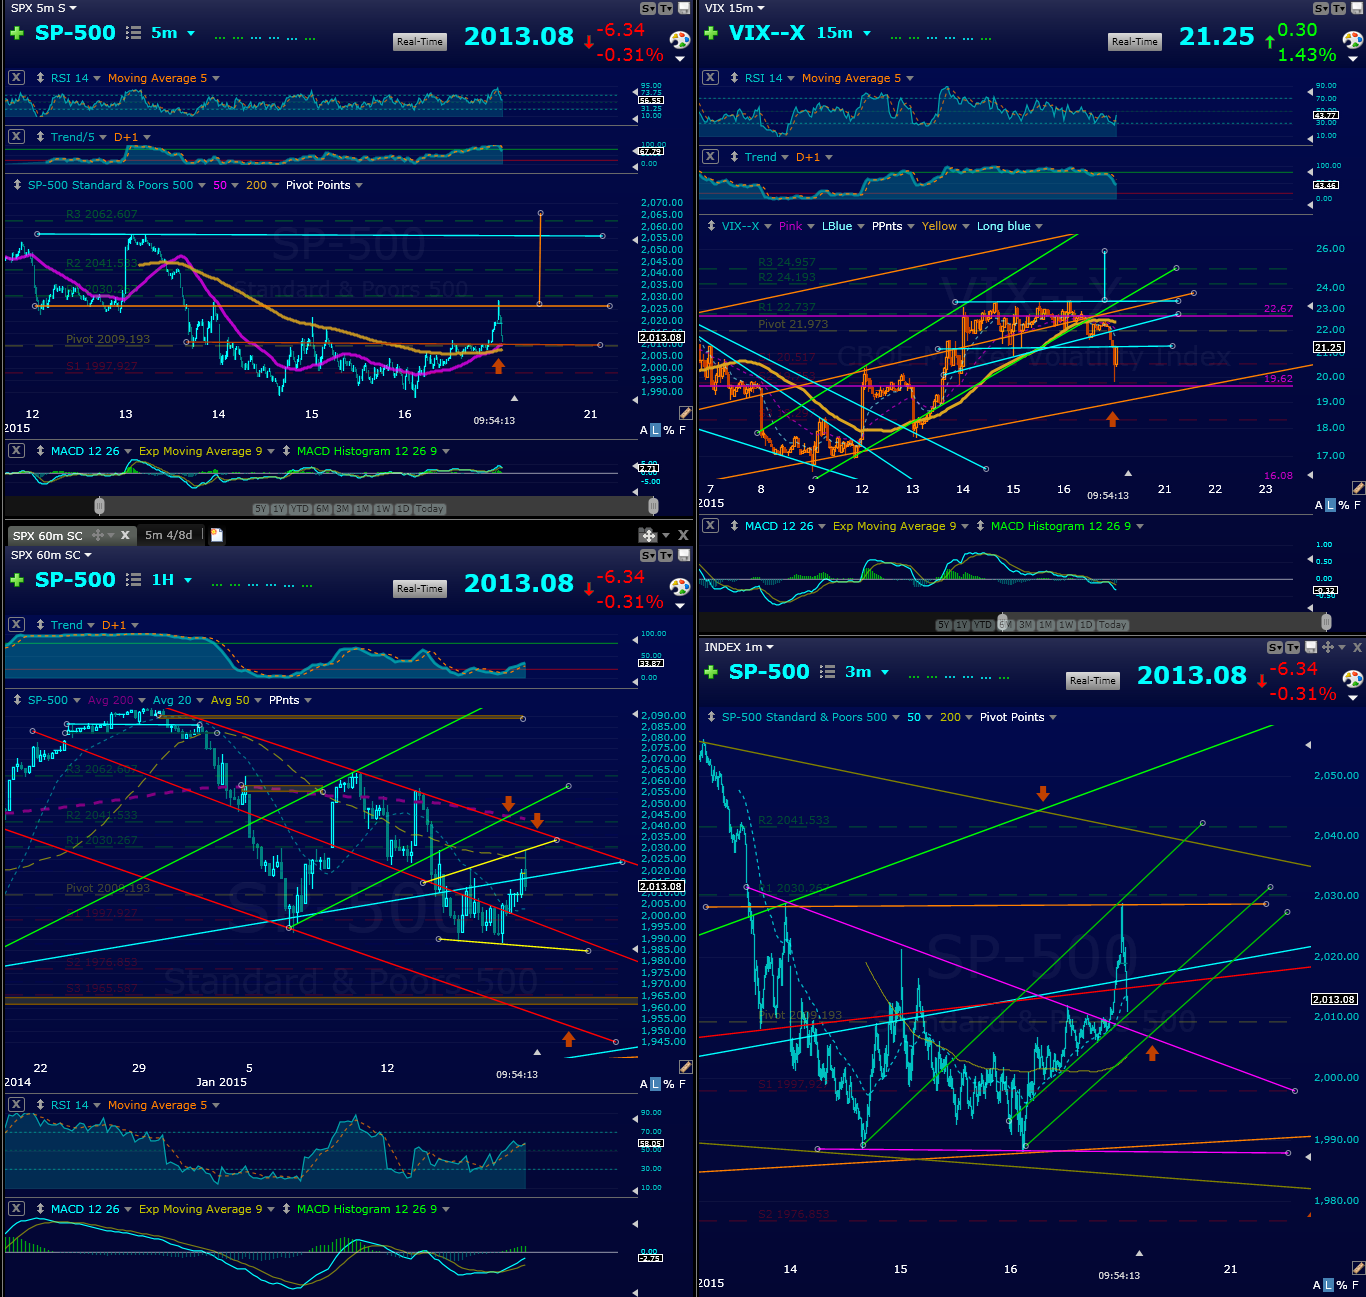Toggle L log scale in SPX 60m chart
The width and height of the screenshot is (1366, 1297).
pos(655,1084)
